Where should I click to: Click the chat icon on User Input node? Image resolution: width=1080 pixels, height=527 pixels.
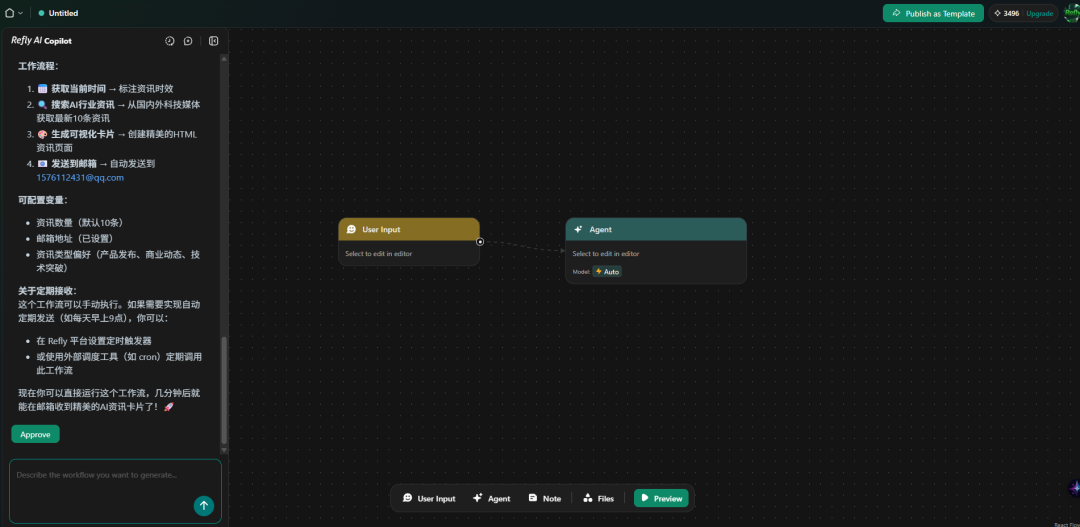pyautogui.click(x=351, y=229)
